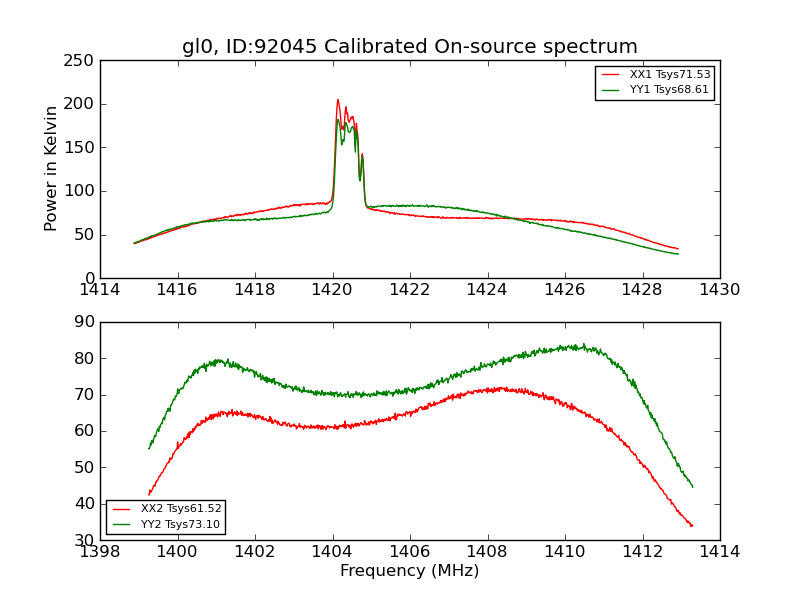Click the bottom plot y-axis tick label 70
Screen dimensions: 800x600
84,395
